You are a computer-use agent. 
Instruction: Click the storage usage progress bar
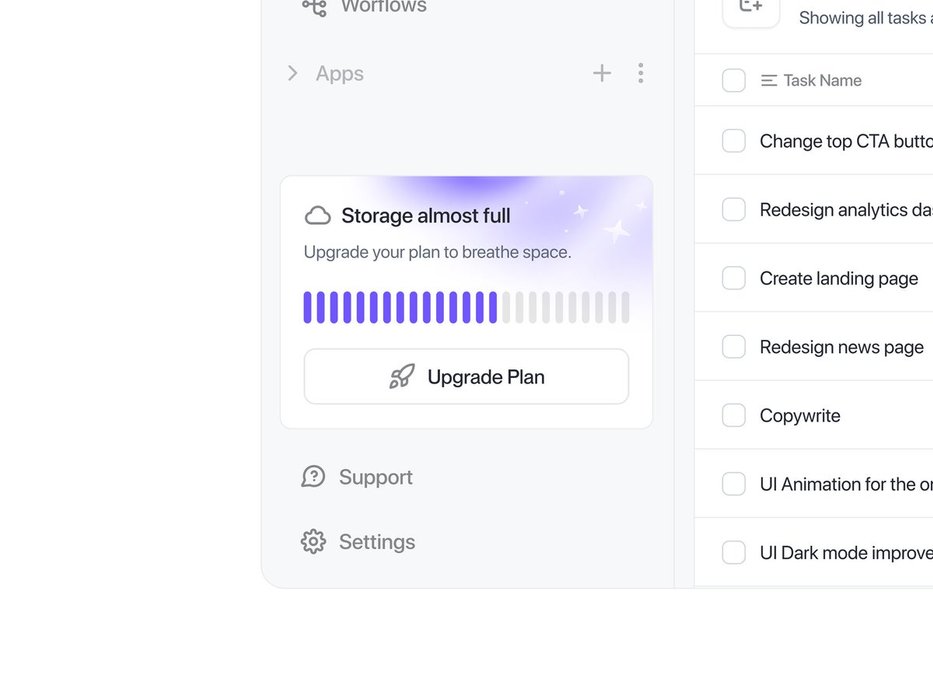coord(466,307)
